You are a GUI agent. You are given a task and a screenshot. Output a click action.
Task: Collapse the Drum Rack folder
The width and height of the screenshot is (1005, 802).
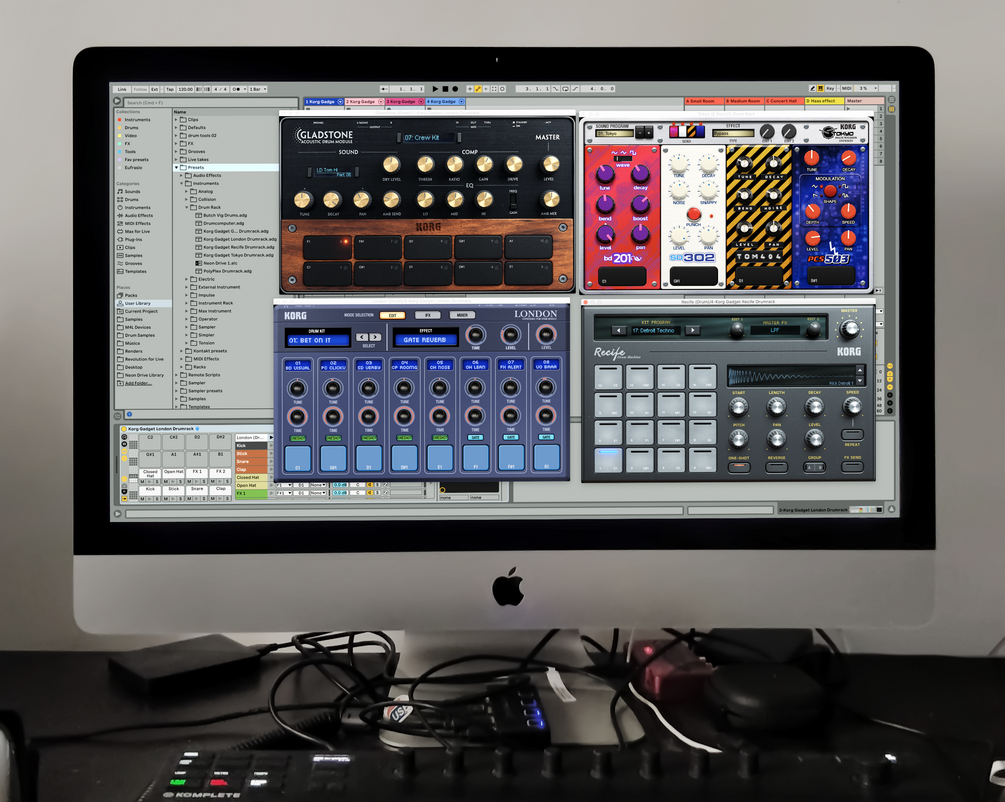[x=187, y=208]
